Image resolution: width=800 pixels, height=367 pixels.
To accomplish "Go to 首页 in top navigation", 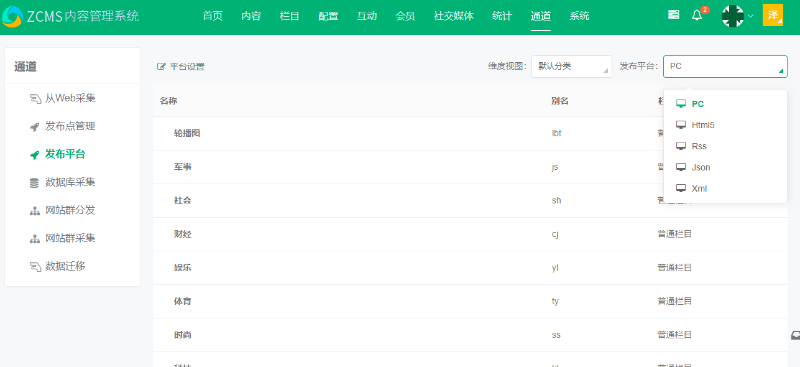I will pyautogui.click(x=213, y=16).
